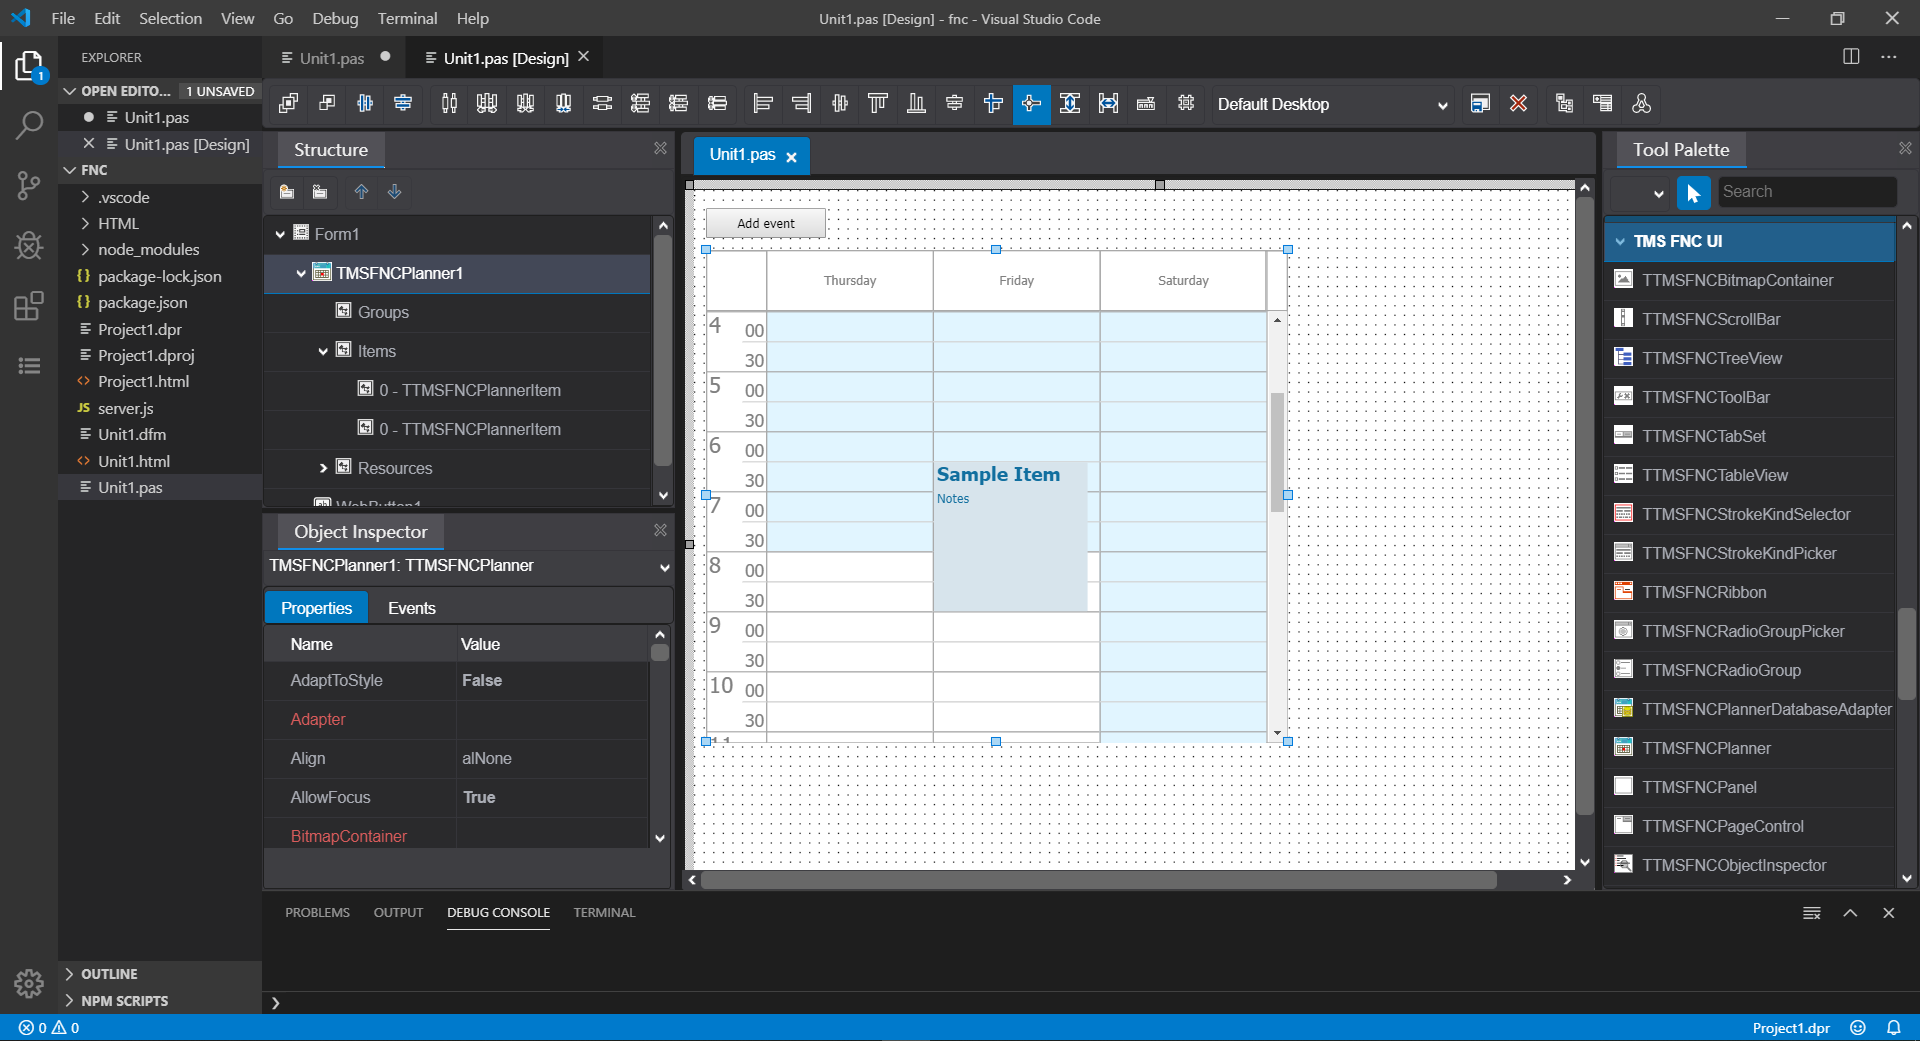Collapse the Form1 tree node
1920x1041 pixels.
[x=280, y=234]
